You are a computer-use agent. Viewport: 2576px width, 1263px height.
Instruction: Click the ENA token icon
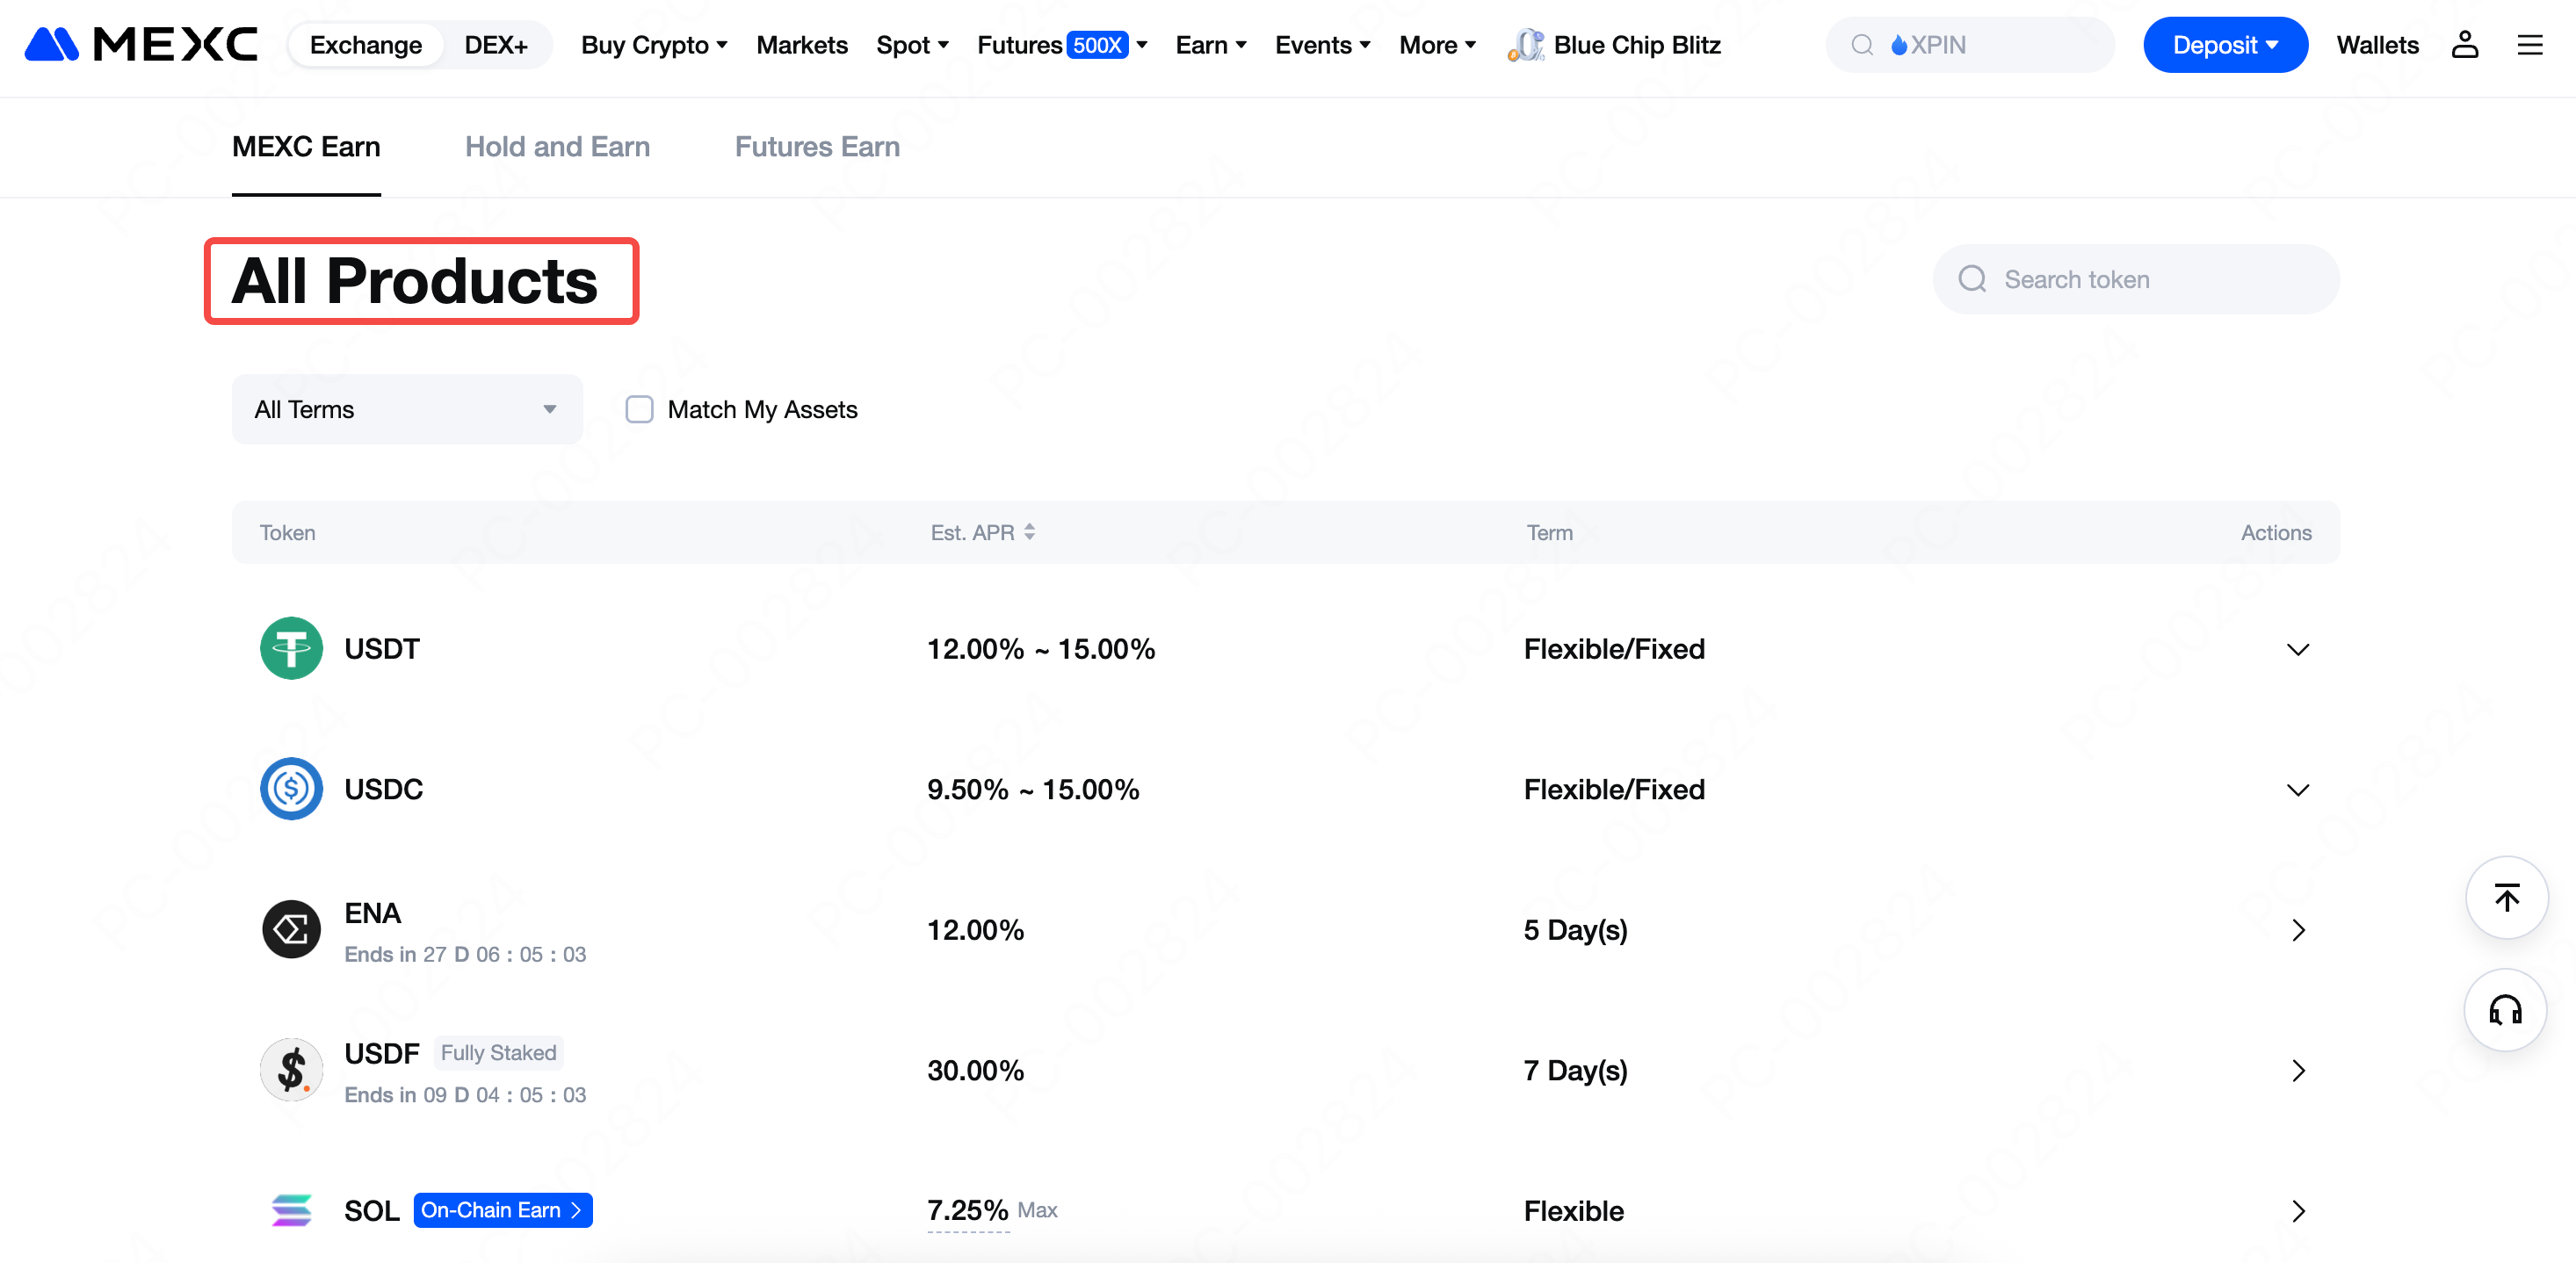coord(291,929)
